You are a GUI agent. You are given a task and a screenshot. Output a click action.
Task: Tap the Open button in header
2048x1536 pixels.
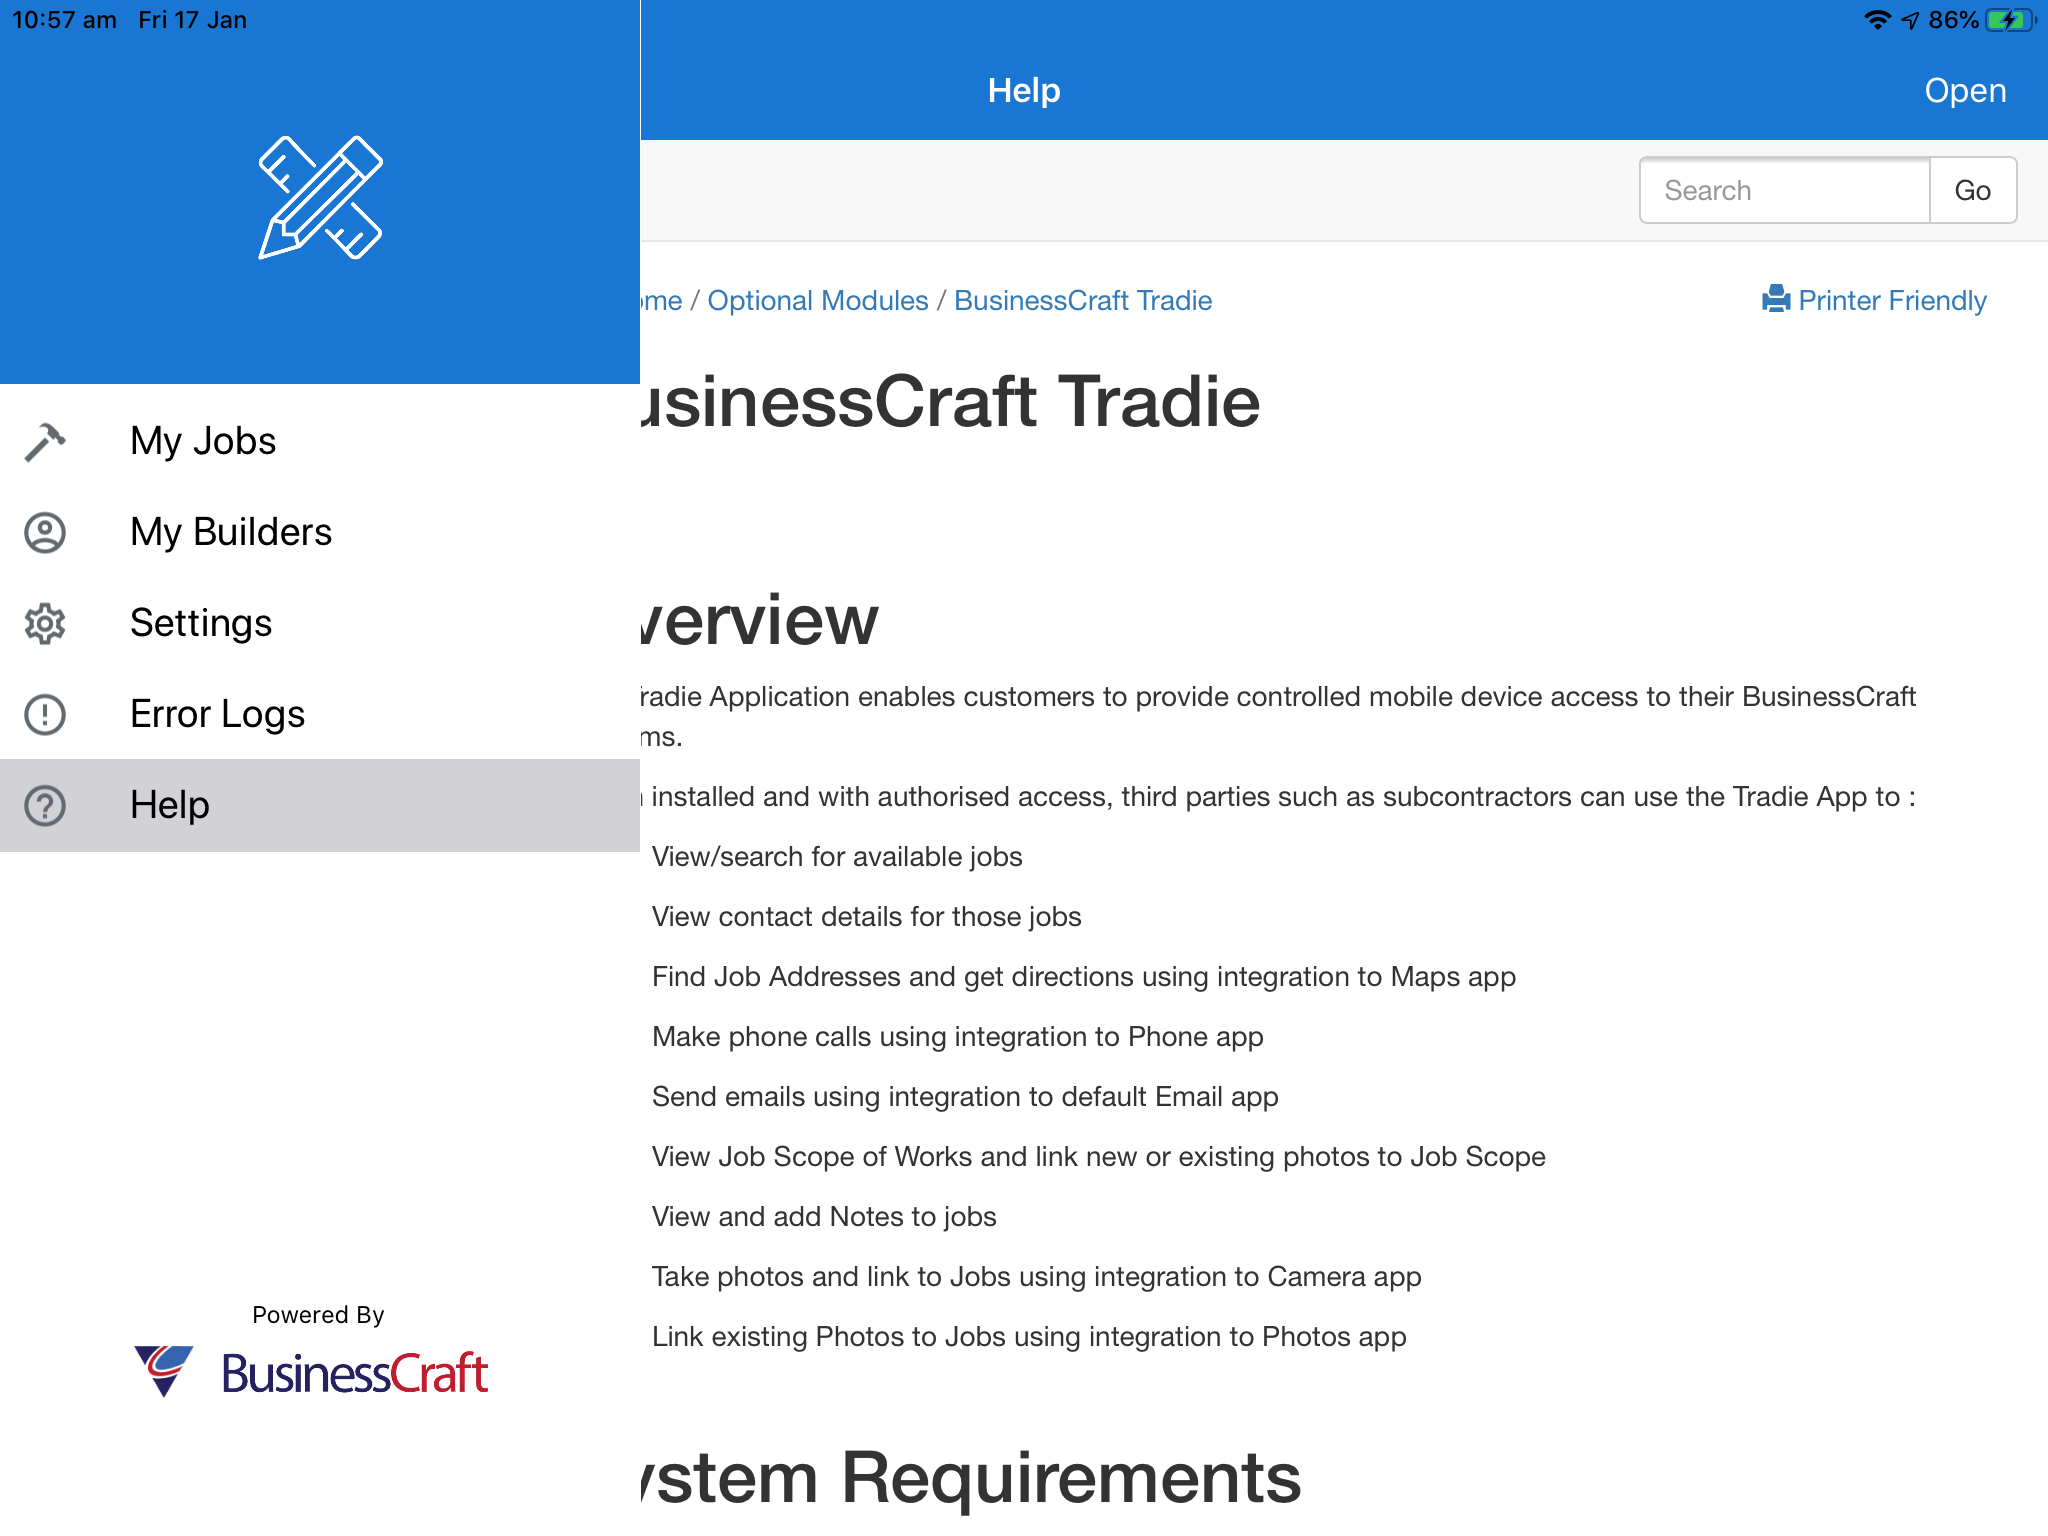click(1965, 91)
